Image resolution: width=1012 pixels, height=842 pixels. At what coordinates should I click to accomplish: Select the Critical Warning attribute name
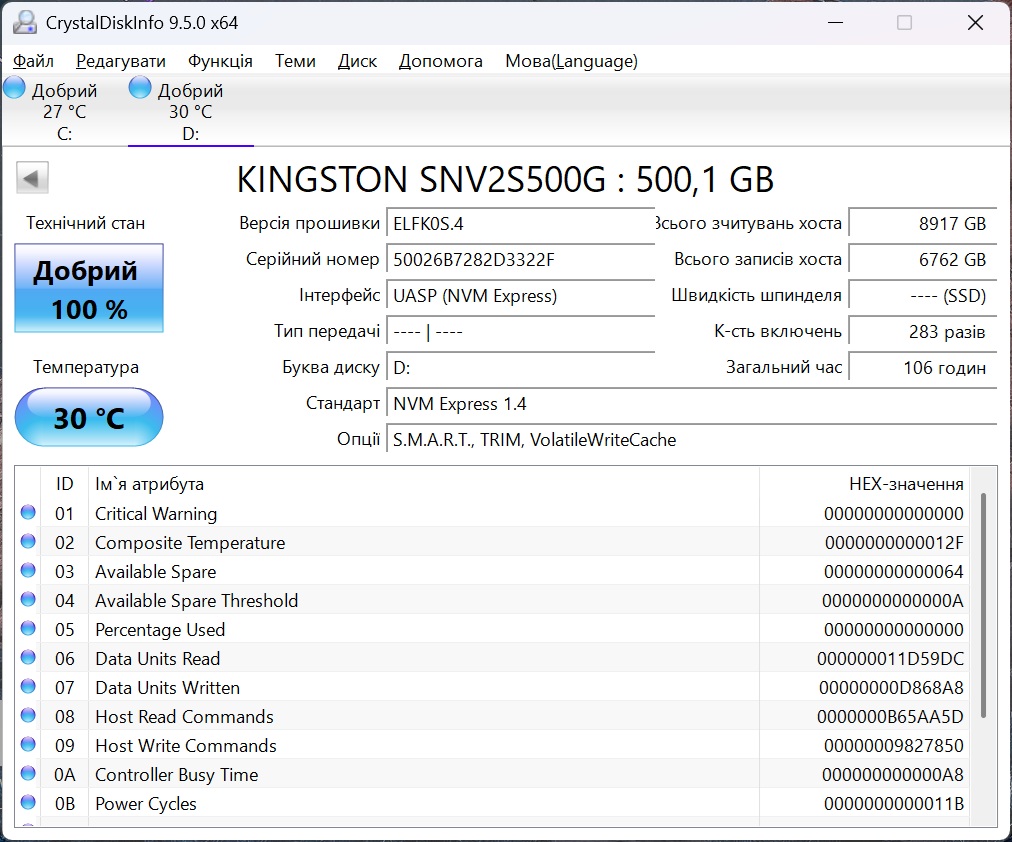pyautogui.click(x=156, y=514)
